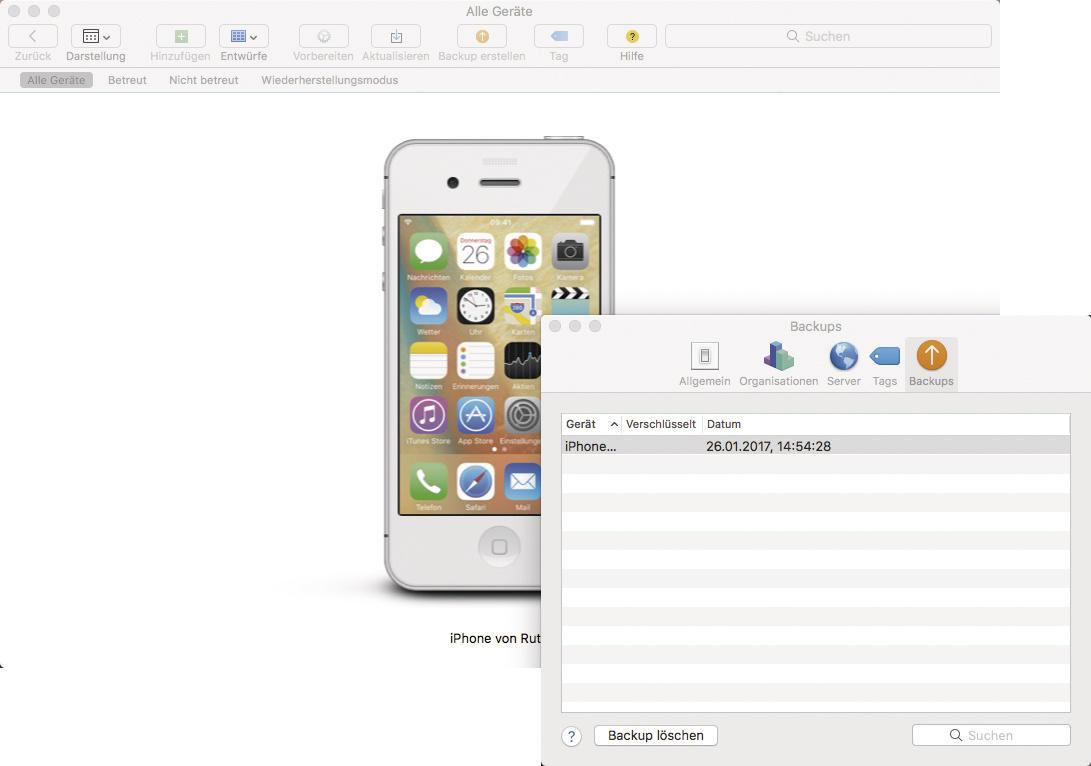Screen dimensions: 1091x766
Task: Close the Backups preferences window
Action: tap(555, 326)
